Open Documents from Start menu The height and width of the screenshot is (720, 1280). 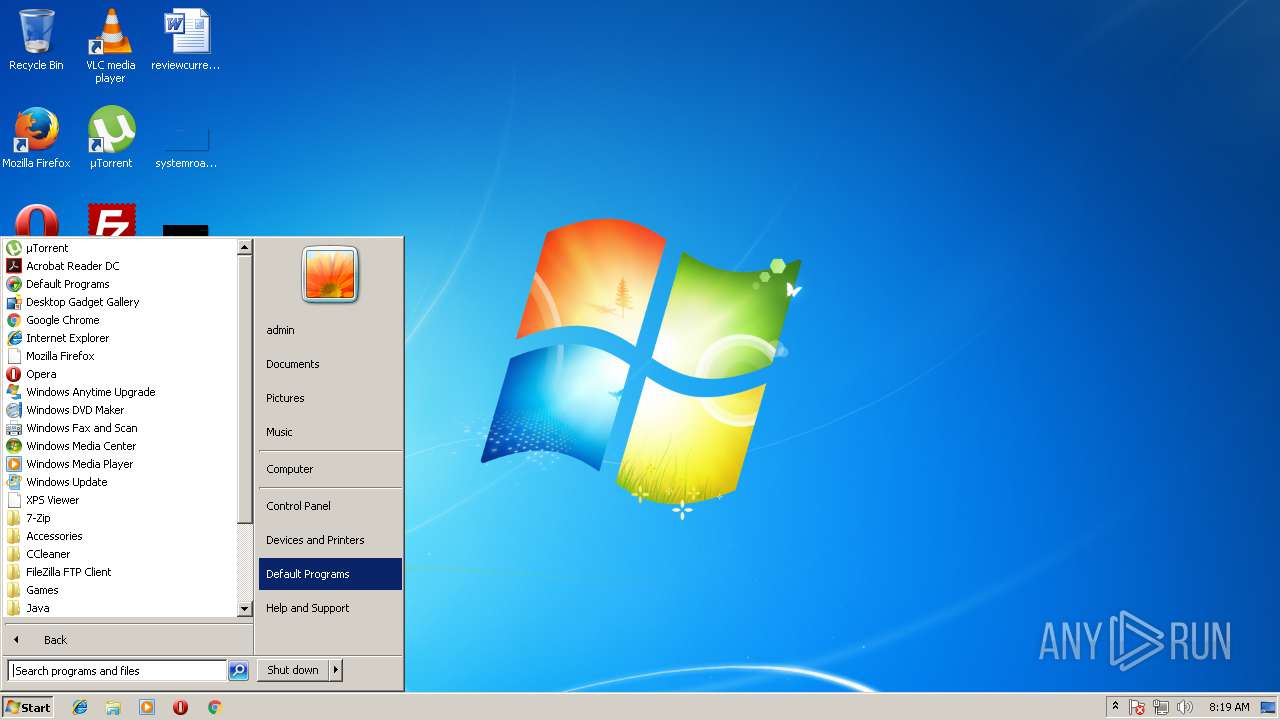330,364
